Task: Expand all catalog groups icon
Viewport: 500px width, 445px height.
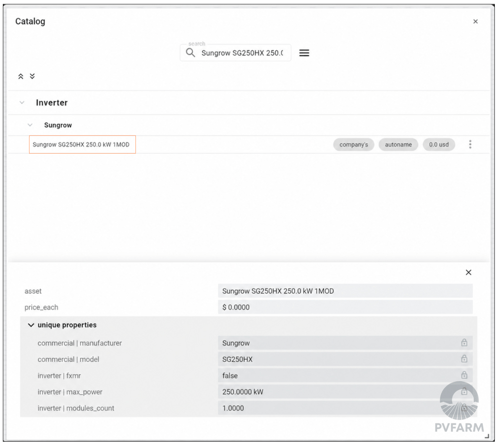Action: [32, 76]
